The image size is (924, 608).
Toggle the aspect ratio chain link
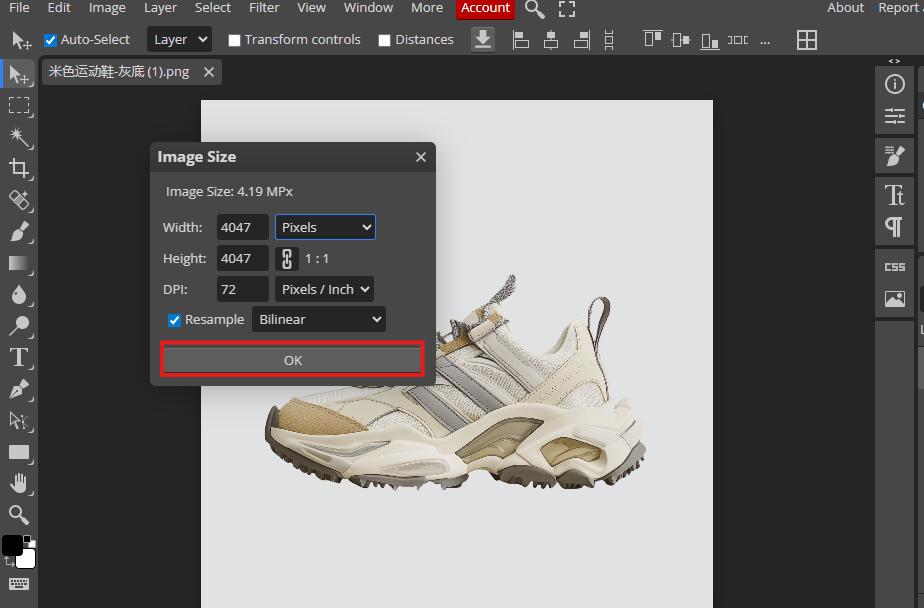click(x=287, y=258)
